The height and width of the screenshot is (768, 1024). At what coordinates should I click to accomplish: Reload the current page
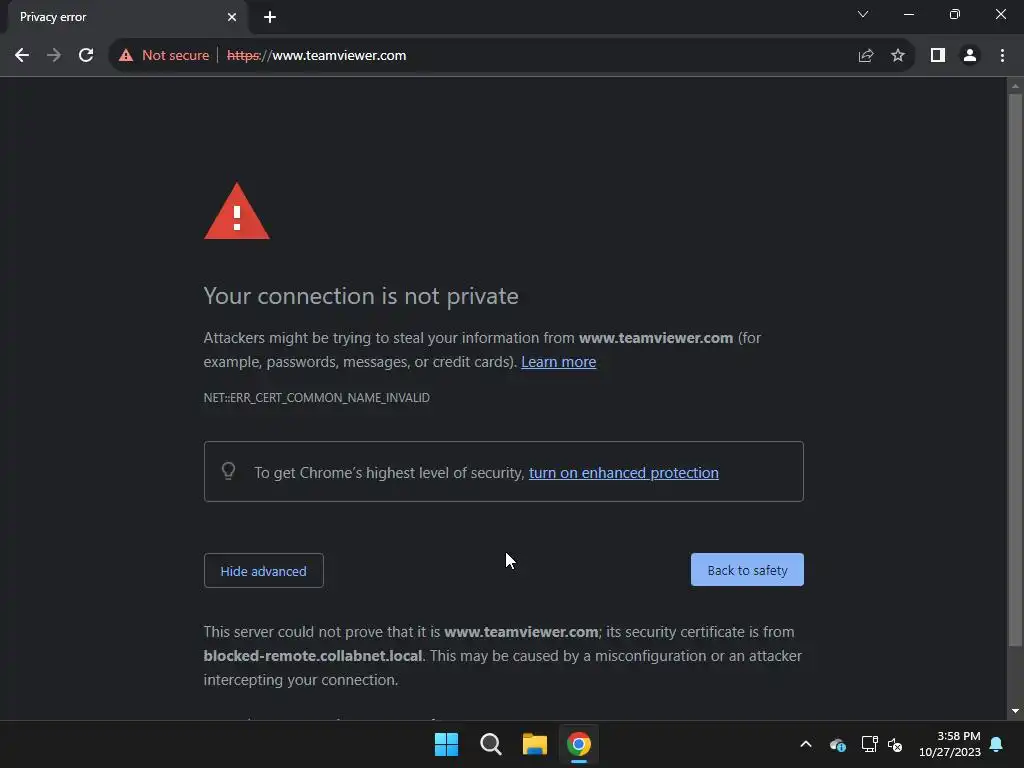[x=86, y=56]
